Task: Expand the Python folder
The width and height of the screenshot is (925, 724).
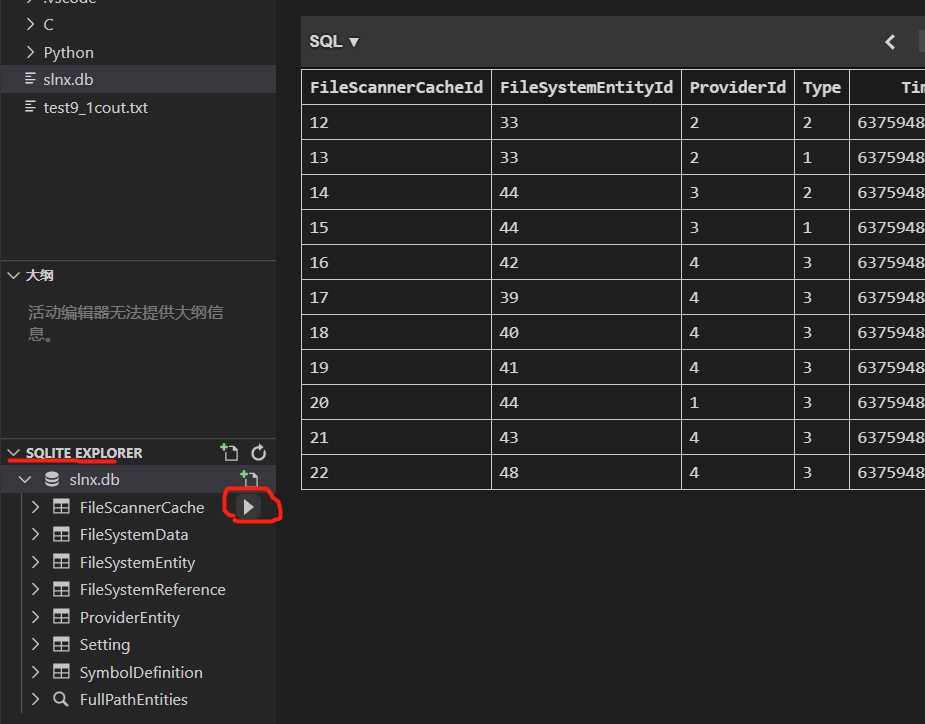Action: [30, 52]
